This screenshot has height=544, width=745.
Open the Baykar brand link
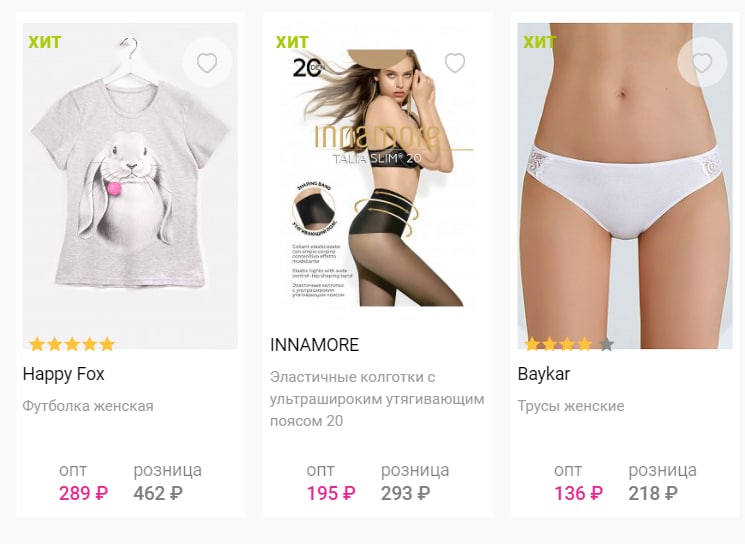coord(544,374)
